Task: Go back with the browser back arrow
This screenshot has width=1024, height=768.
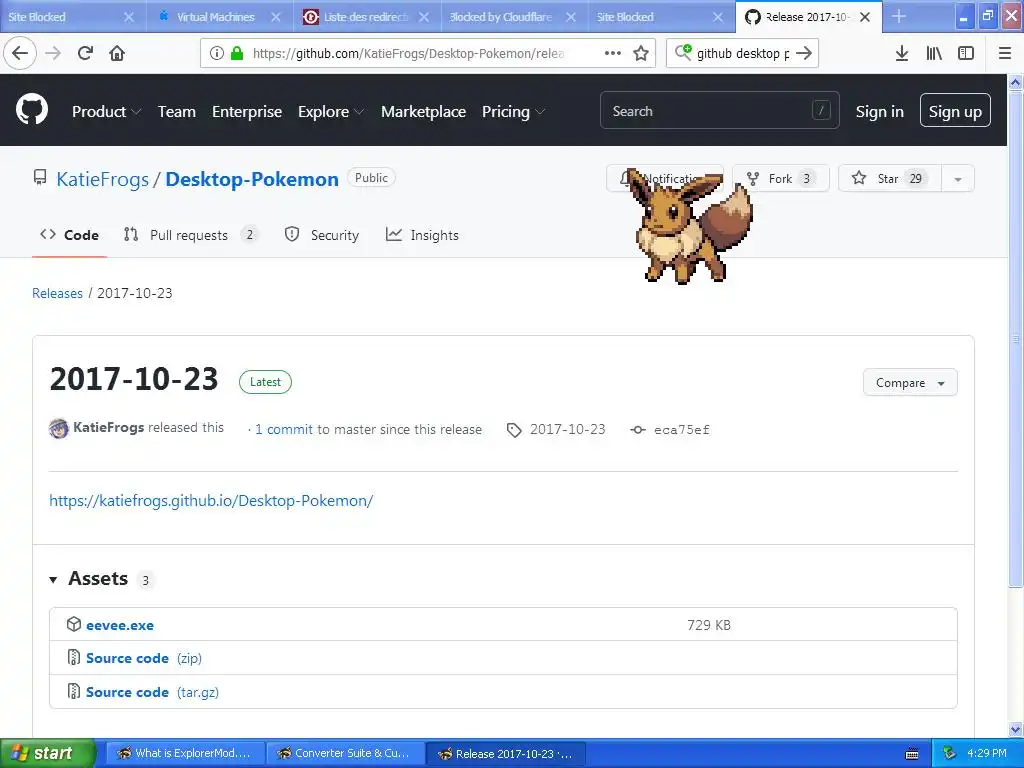Action: [20, 53]
